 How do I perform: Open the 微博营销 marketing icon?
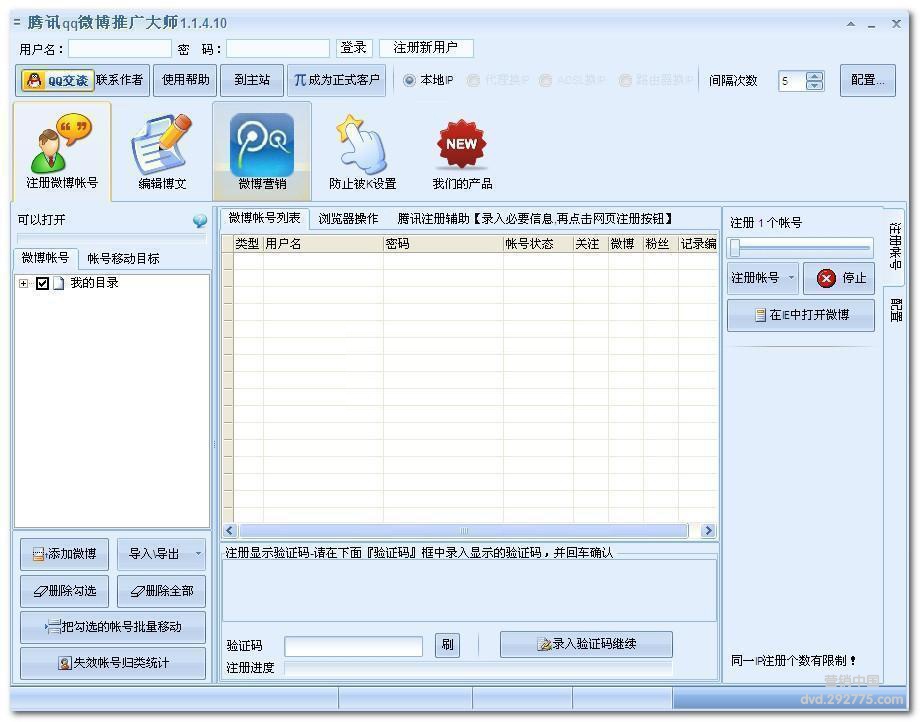tap(262, 151)
